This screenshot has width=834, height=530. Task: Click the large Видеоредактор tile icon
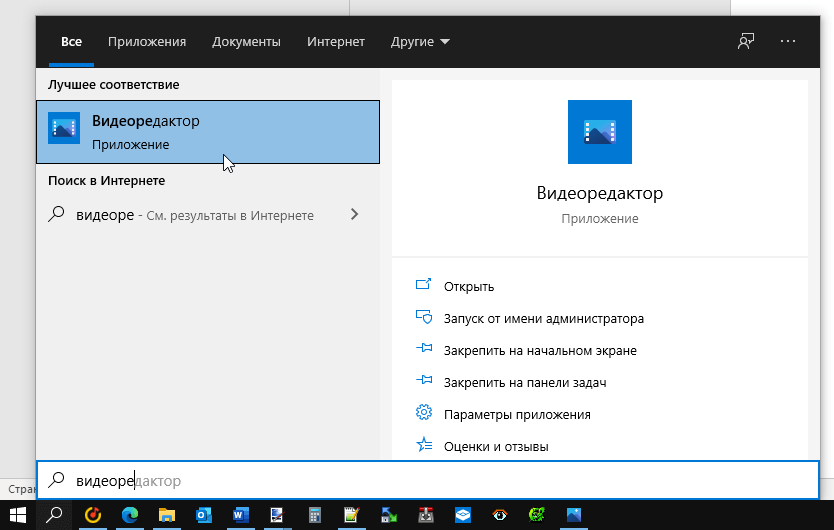click(x=600, y=132)
